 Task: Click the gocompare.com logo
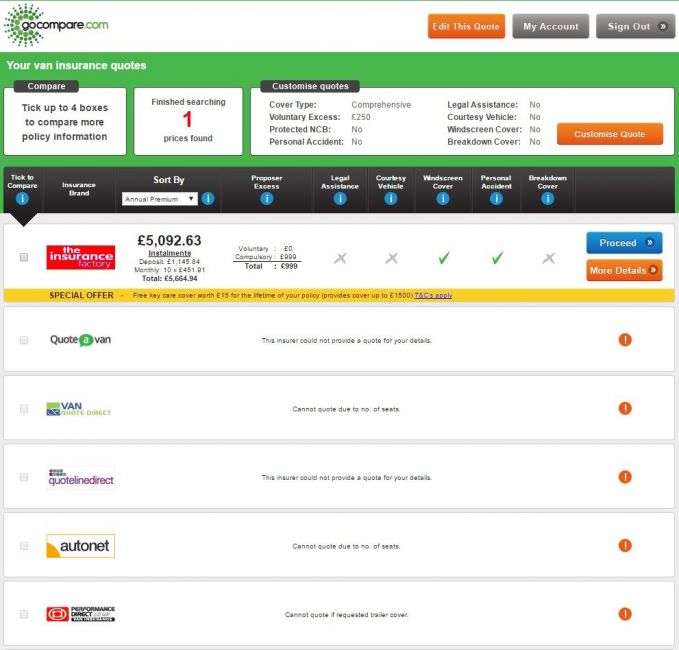click(56, 25)
